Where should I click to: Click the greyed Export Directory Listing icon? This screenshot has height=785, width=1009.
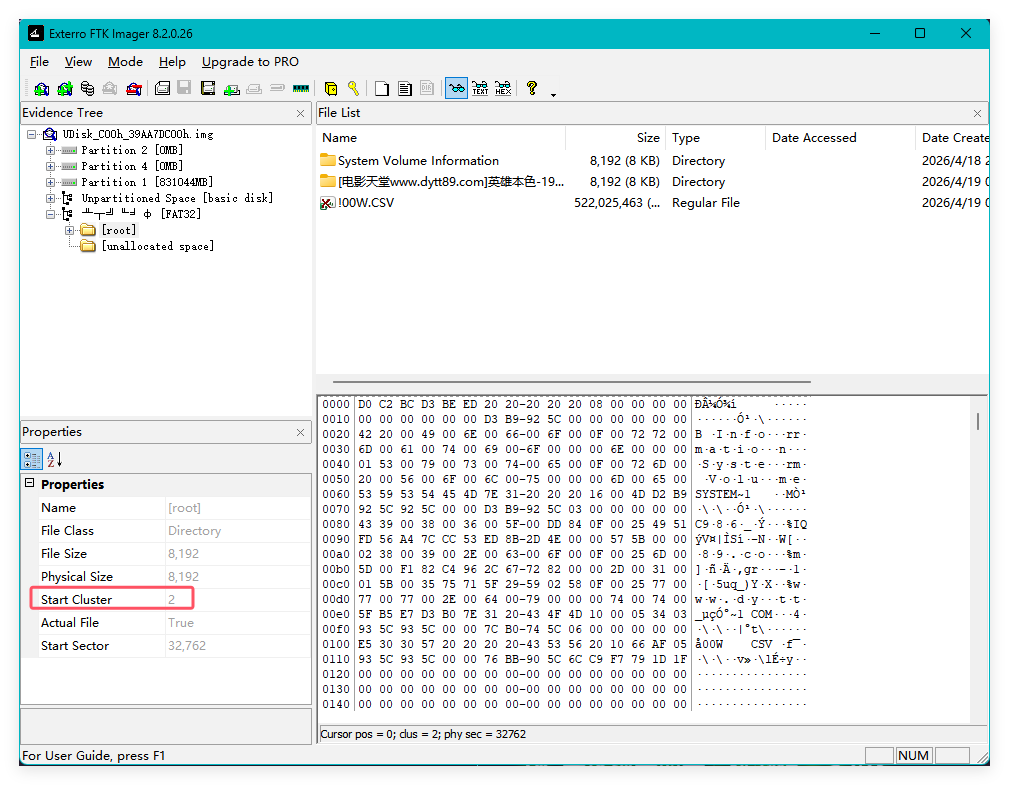[427, 88]
